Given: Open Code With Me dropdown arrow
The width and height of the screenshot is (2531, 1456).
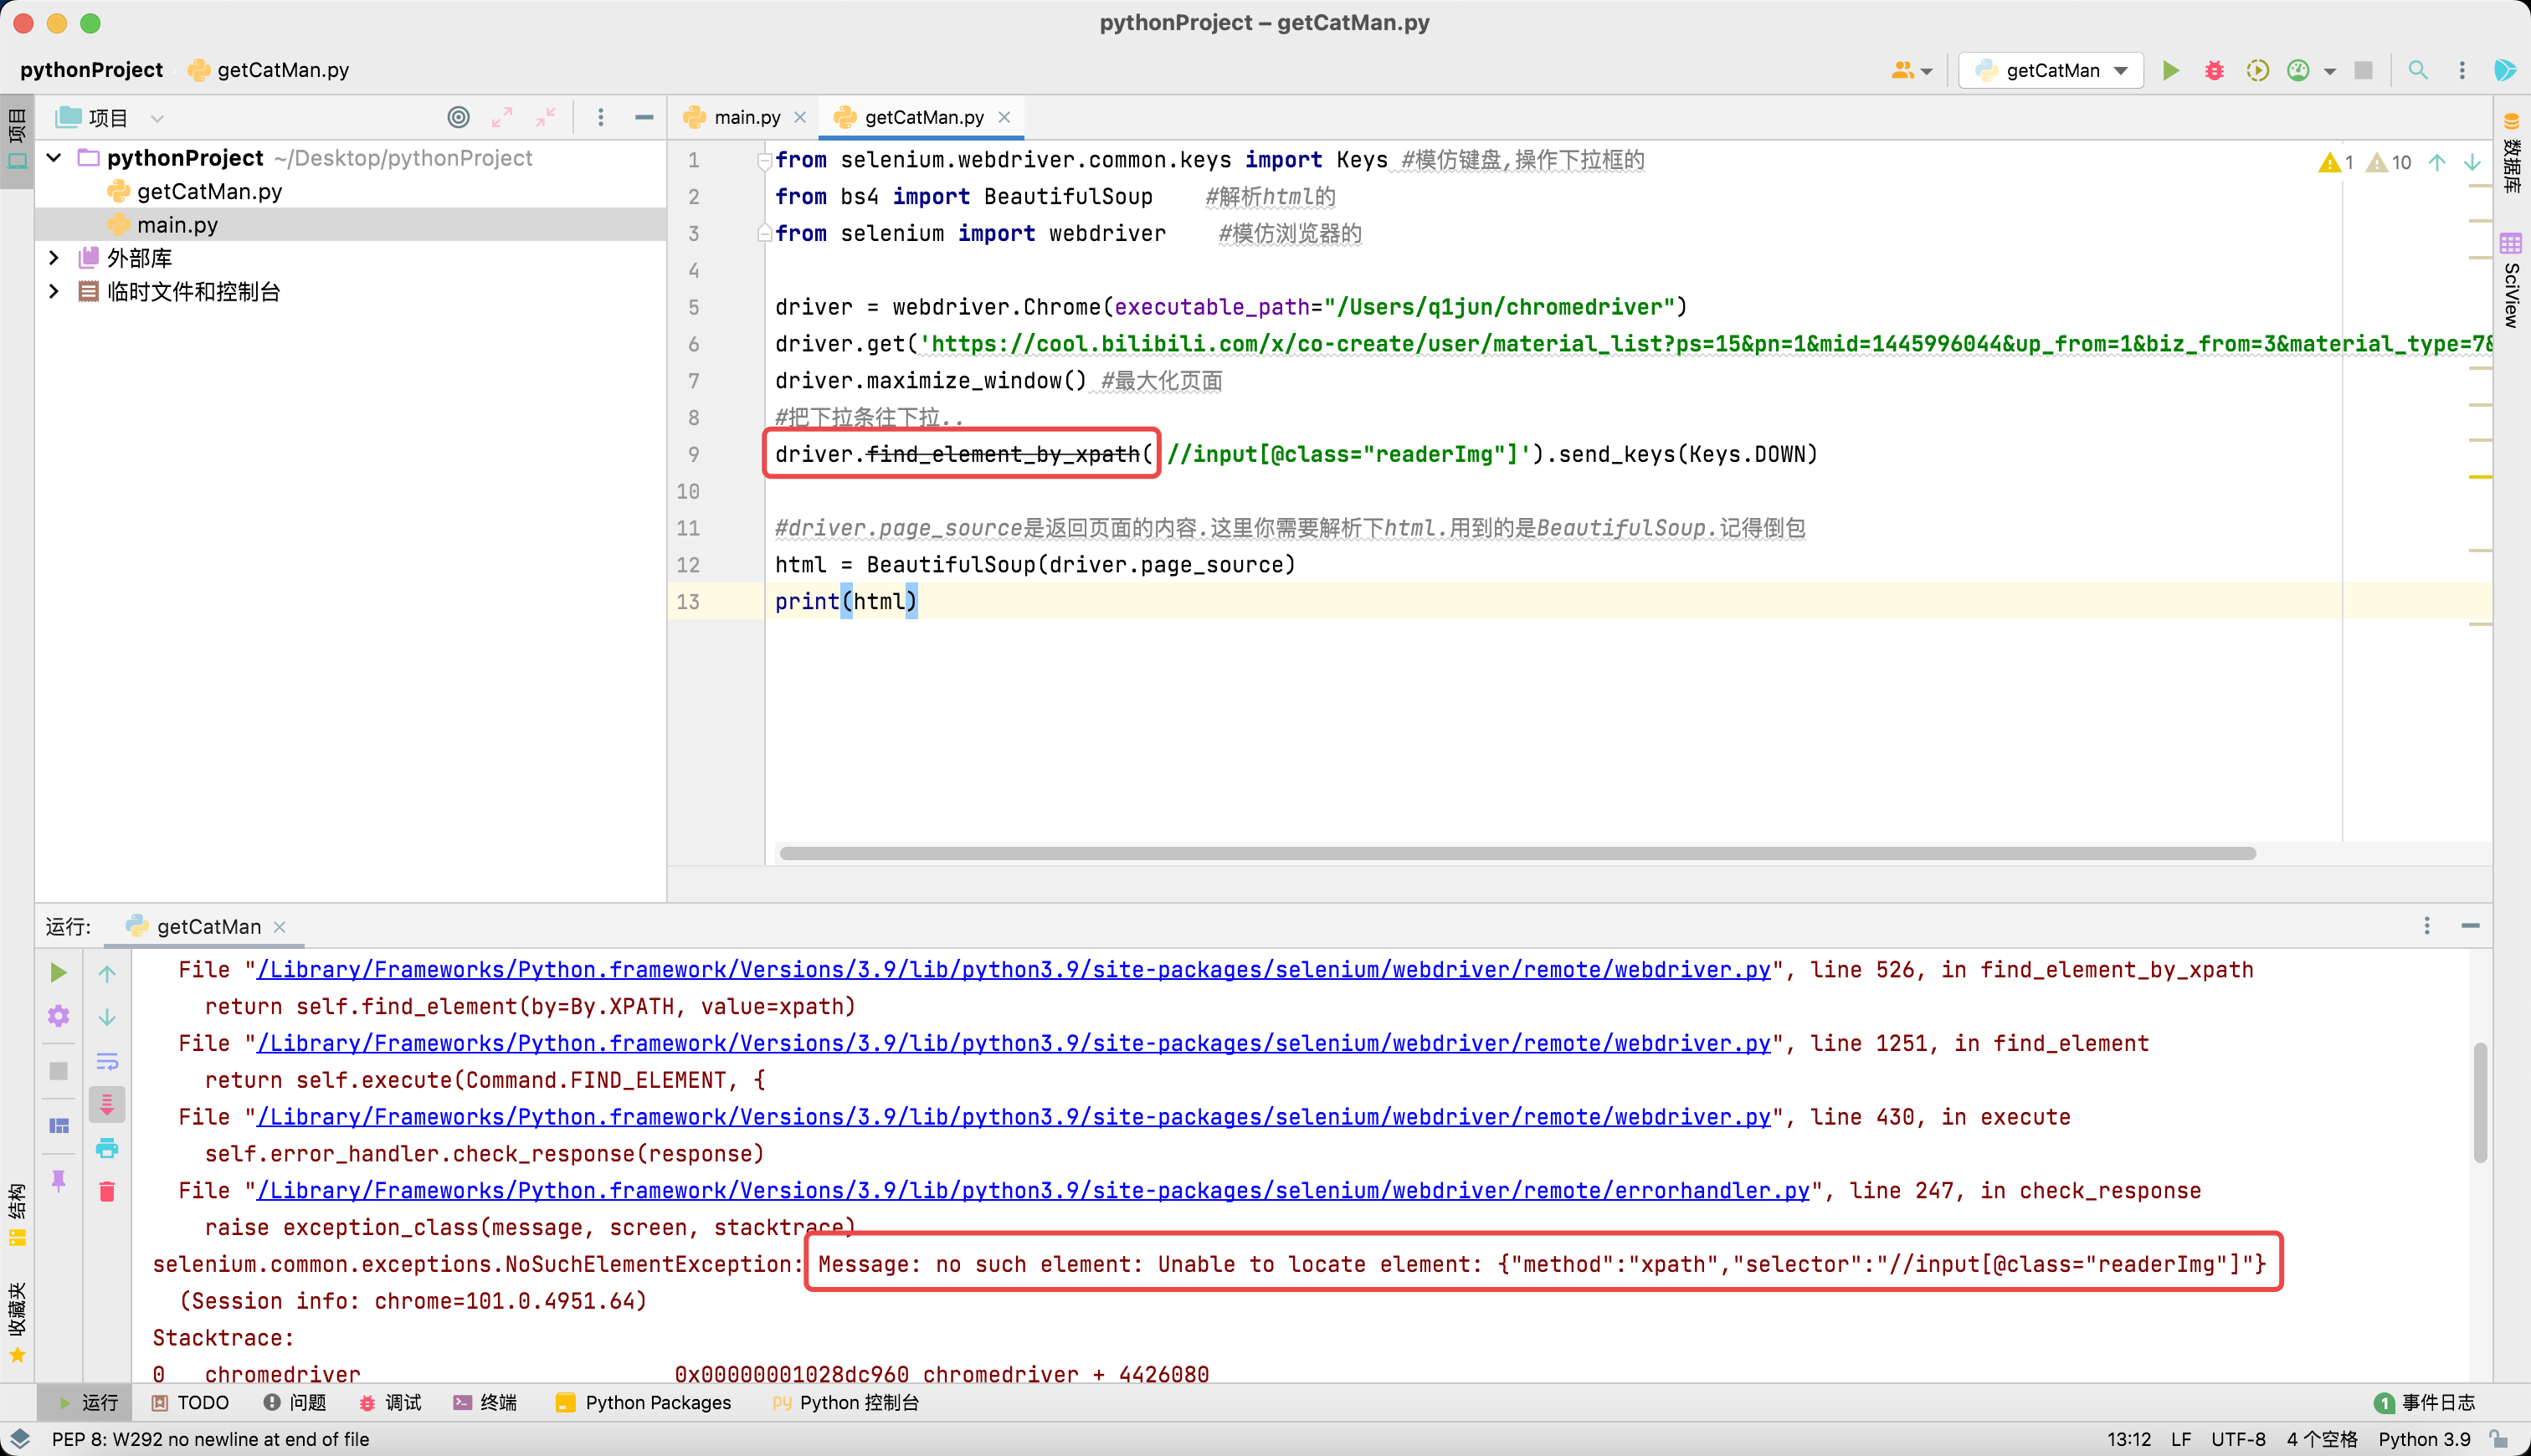Looking at the screenshot, I should [x=1926, y=71].
